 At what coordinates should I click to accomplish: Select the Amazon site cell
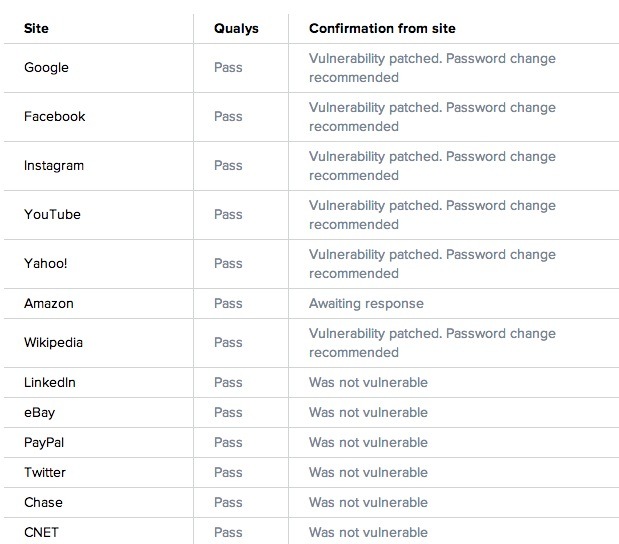pyautogui.click(x=49, y=303)
